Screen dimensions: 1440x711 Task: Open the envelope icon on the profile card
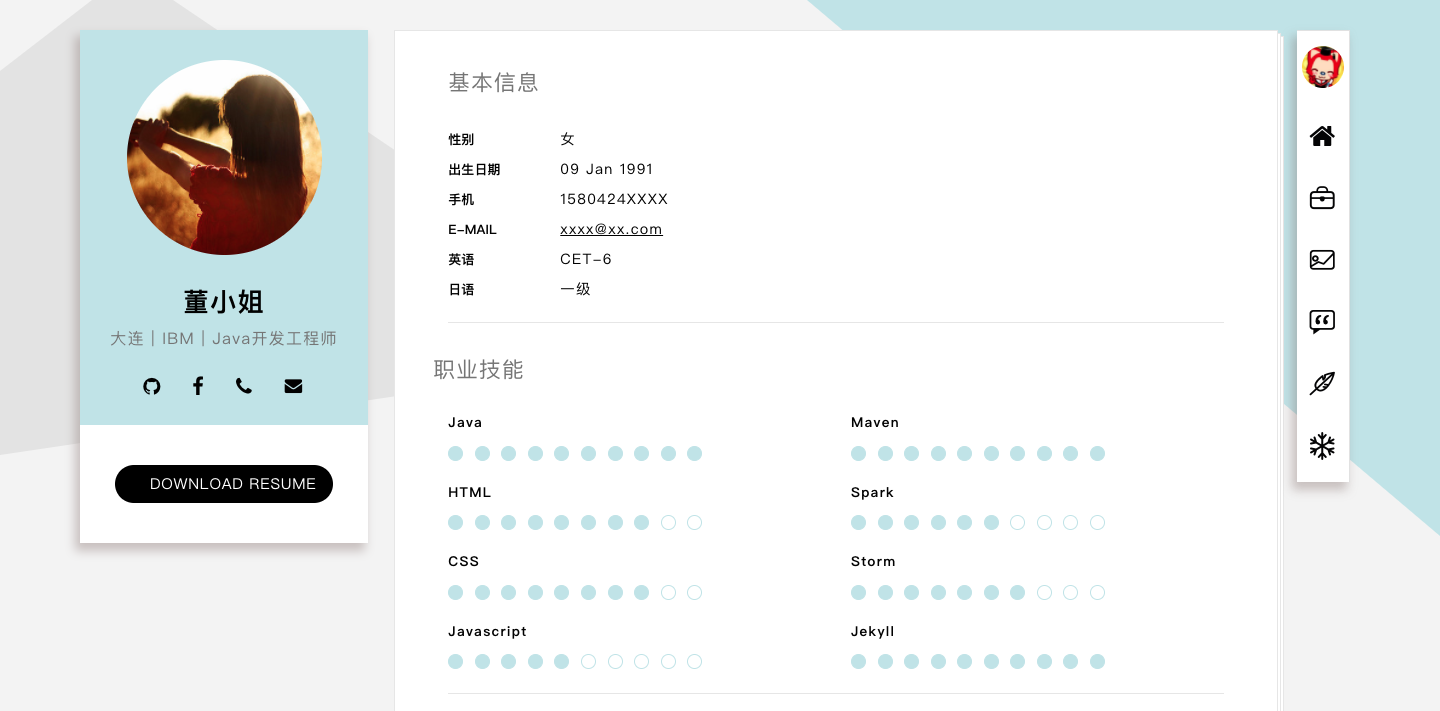click(x=293, y=386)
